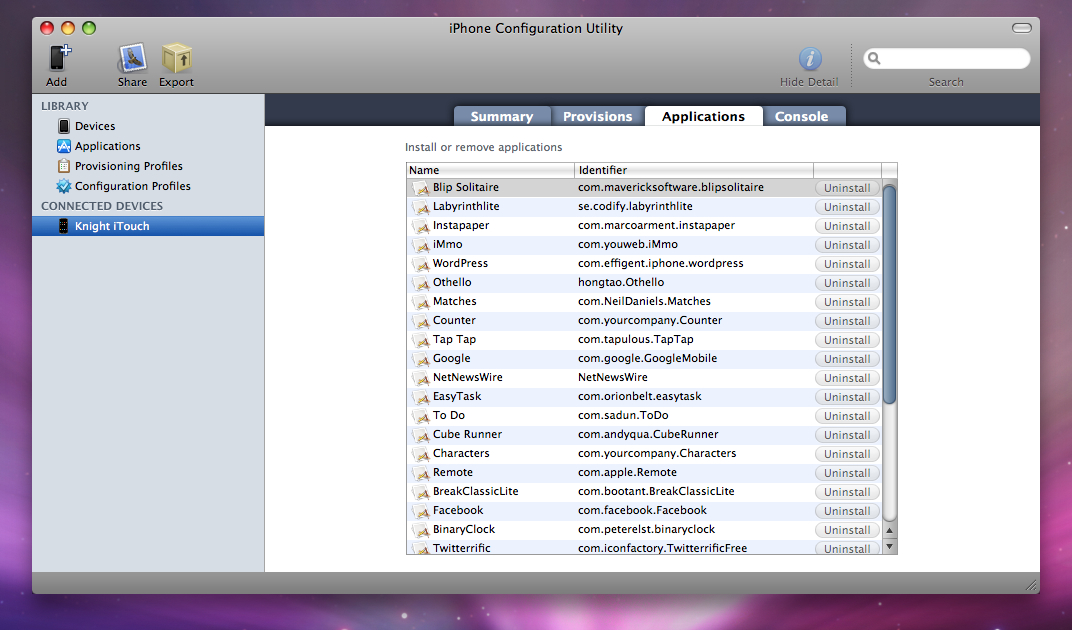Select the Applications tab

704,116
